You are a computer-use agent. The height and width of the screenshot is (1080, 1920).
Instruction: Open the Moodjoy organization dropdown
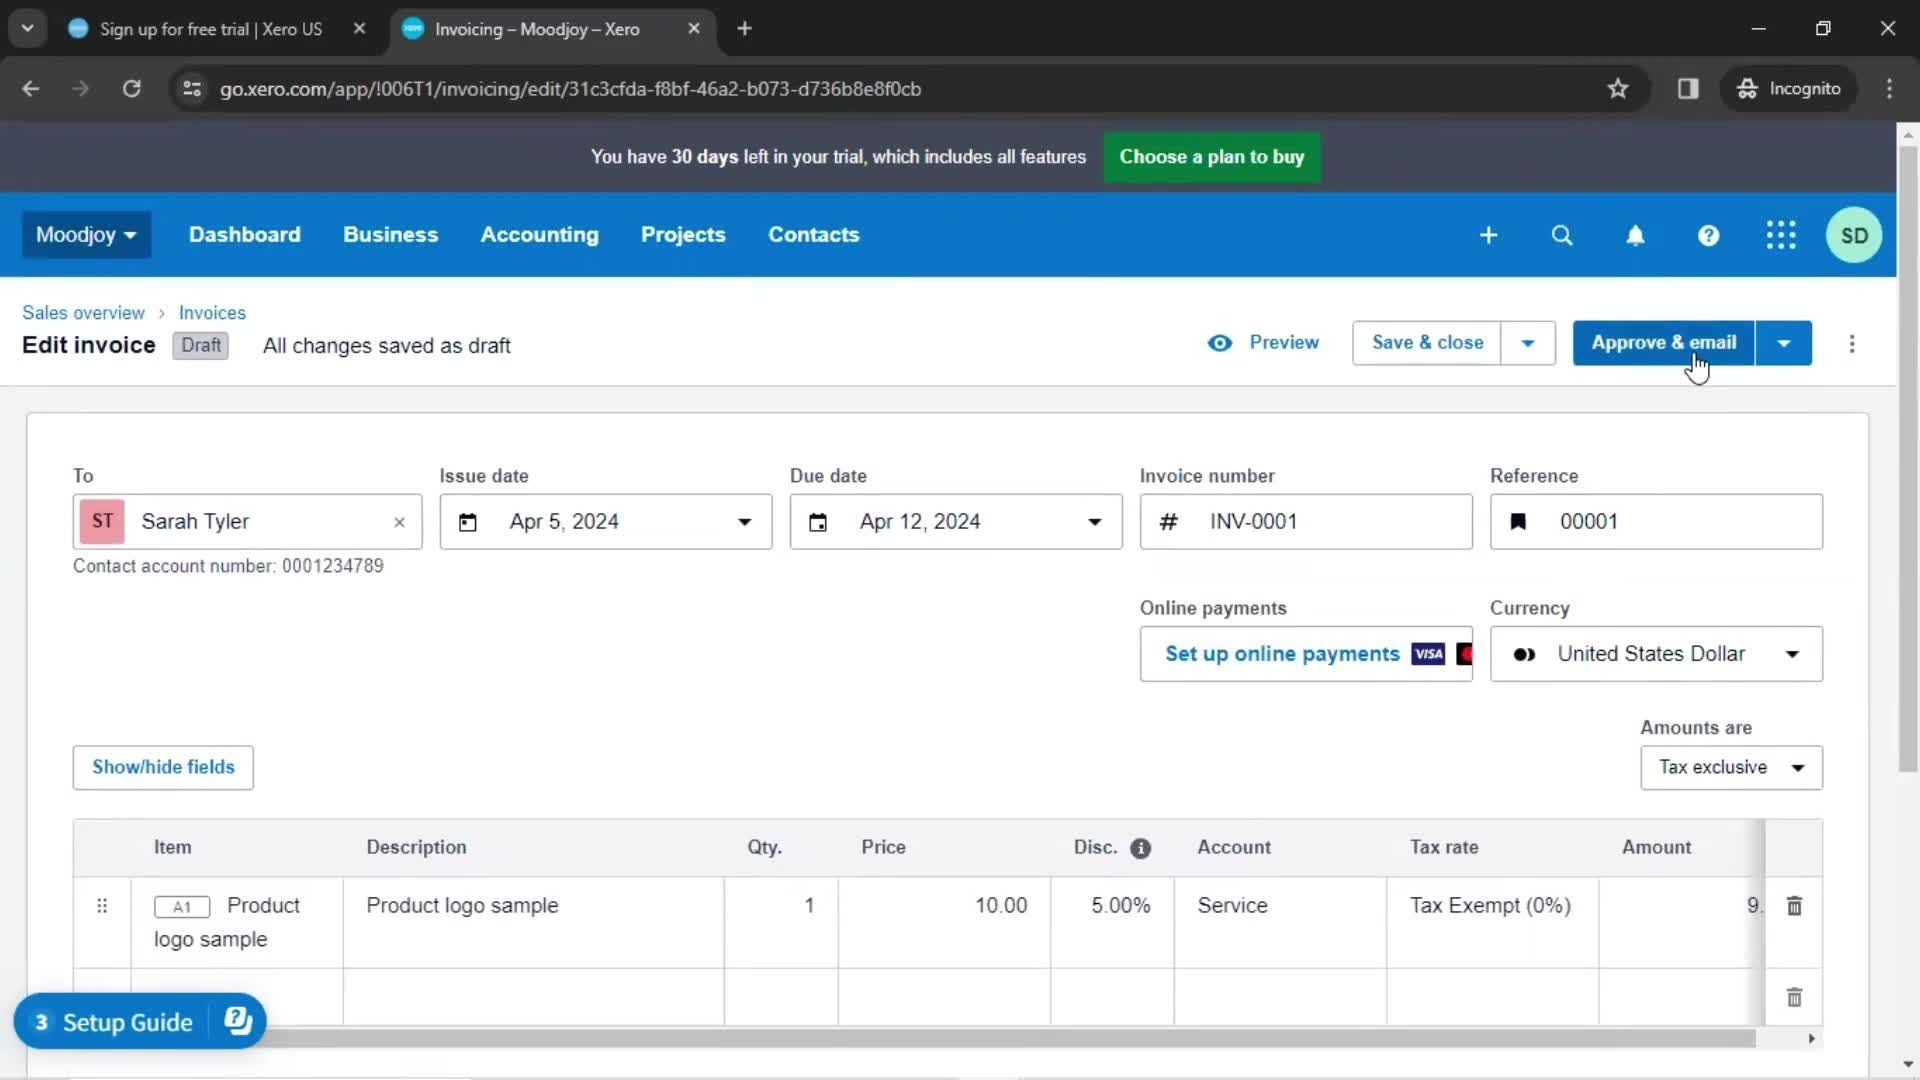86,235
